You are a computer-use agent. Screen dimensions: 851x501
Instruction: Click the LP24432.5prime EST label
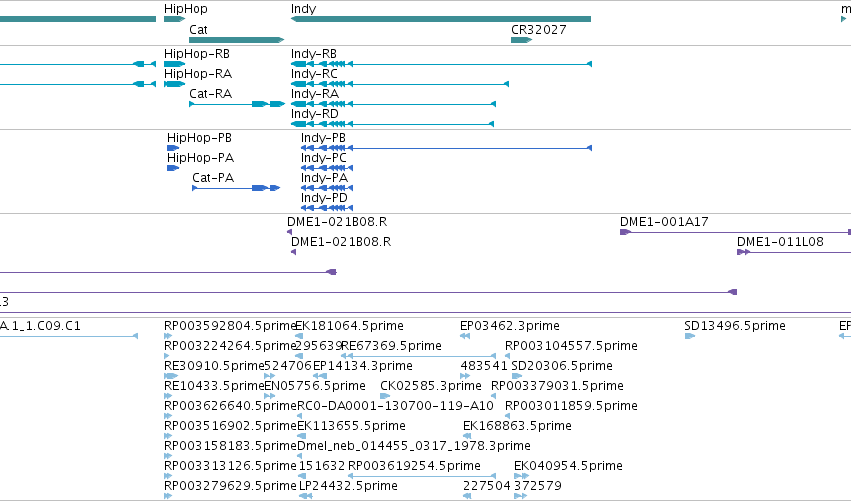(x=348, y=487)
